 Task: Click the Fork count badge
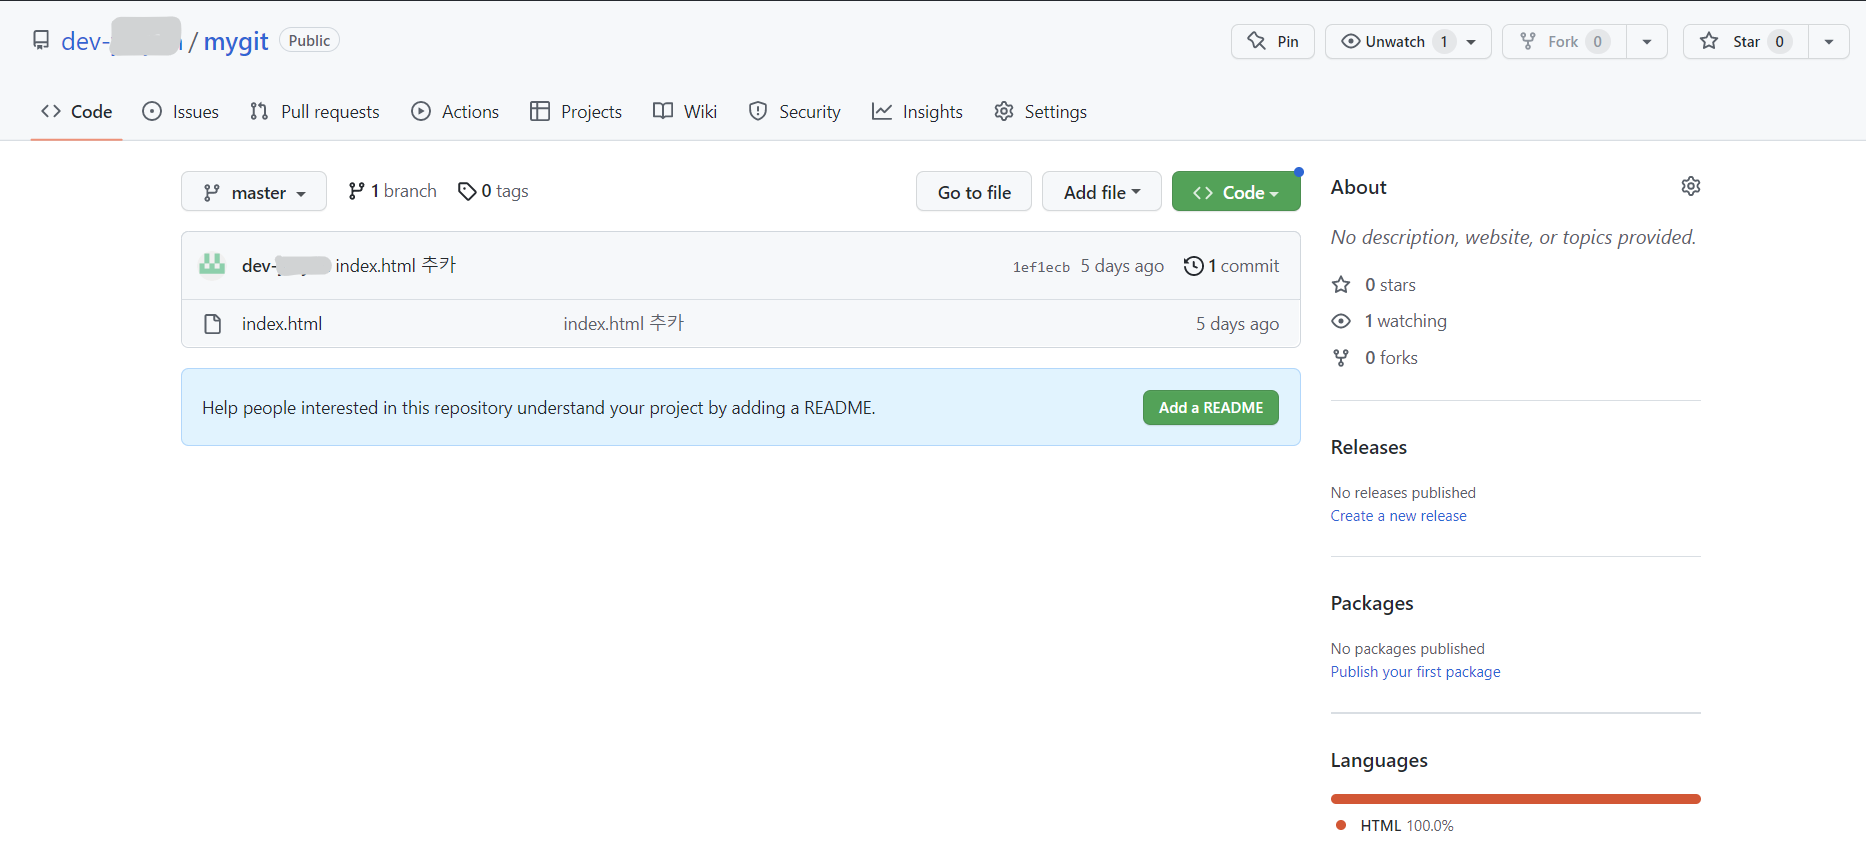pyautogui.click(x=1598, y=42)
